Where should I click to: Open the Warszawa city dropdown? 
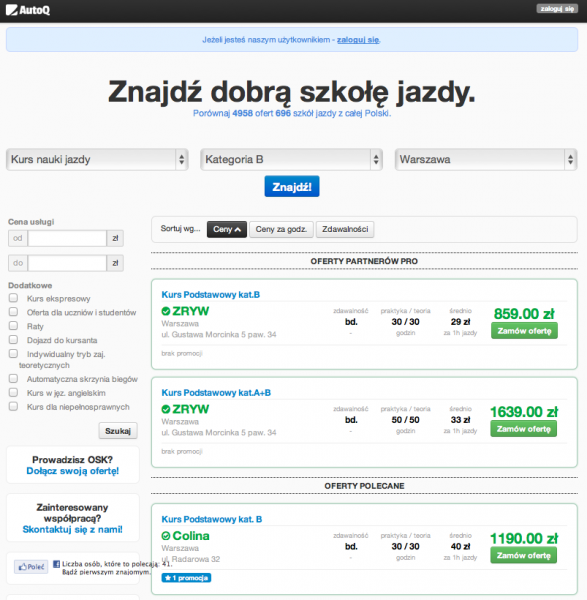coord(486,160)
